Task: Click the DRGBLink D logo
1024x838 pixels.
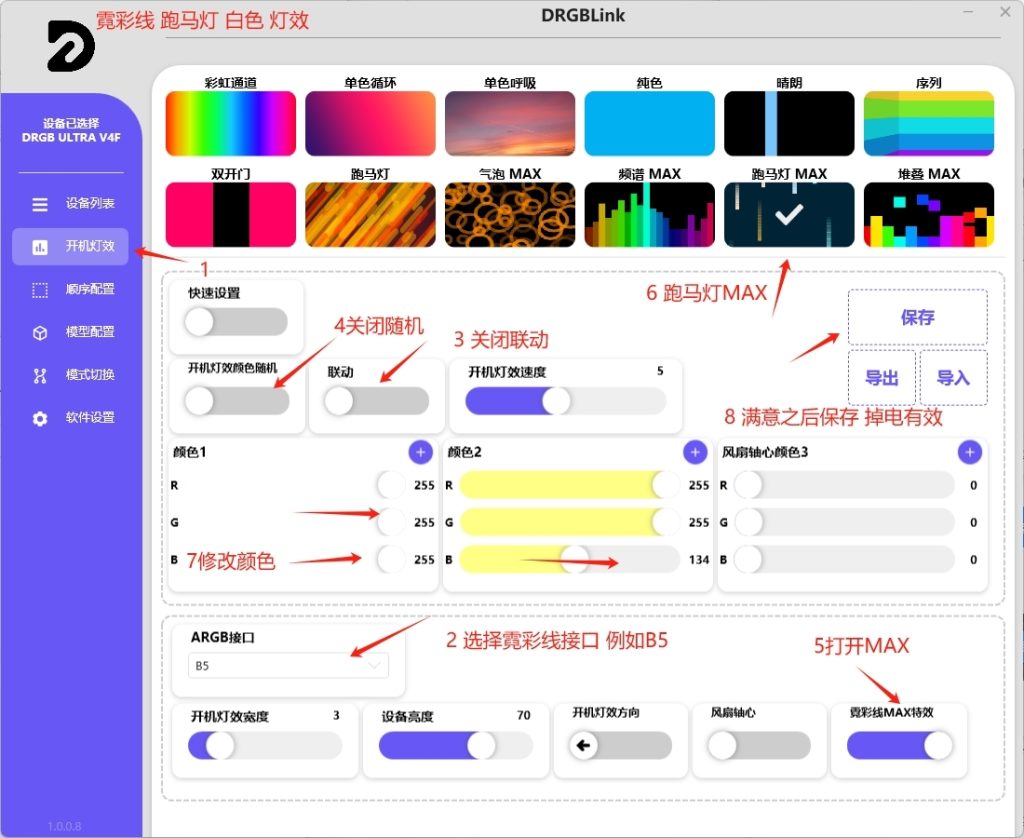Action: coord(71,46)
